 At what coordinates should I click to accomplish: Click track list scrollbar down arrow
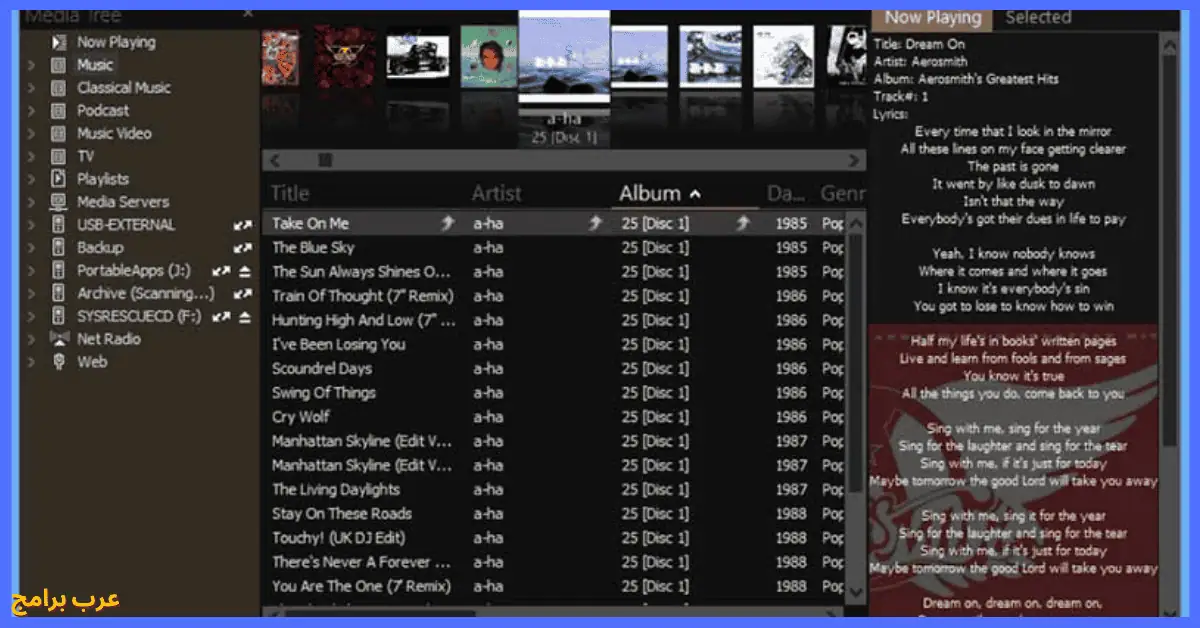coord(856,592)
